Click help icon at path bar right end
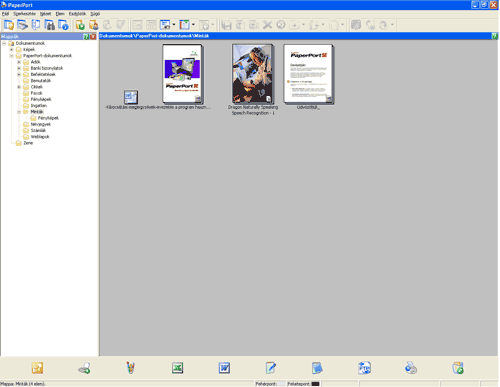 coord(495,36)
